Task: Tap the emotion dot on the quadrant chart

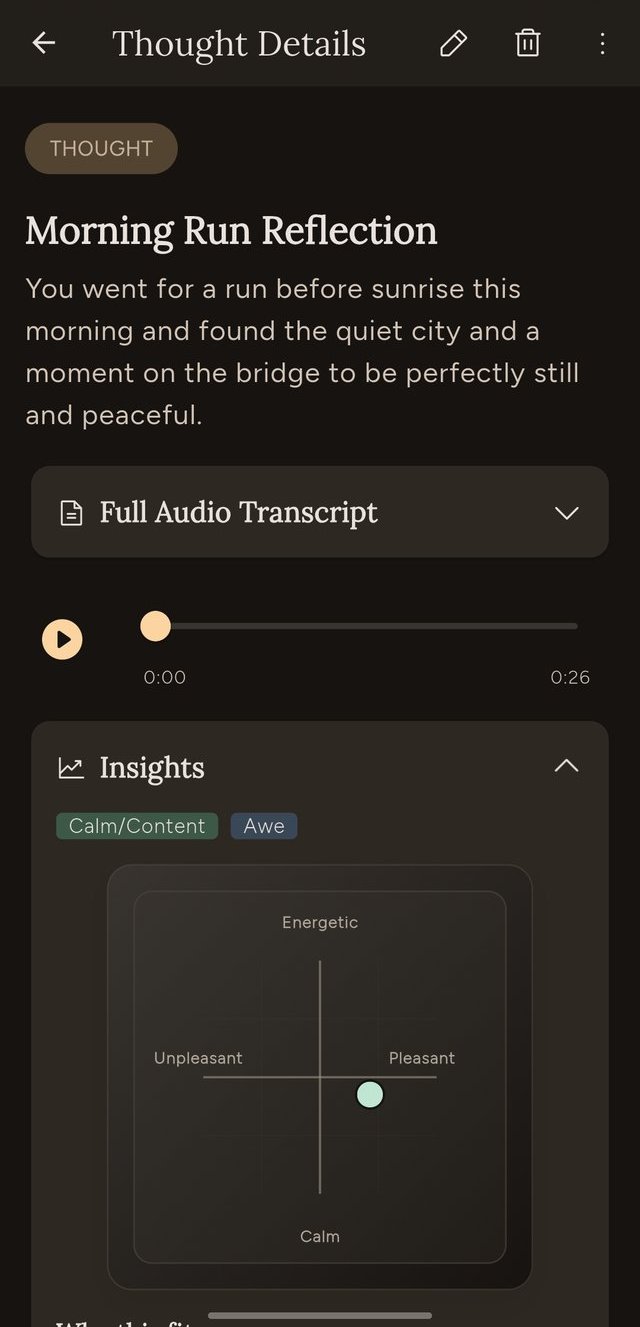Action: pyautogui.click(x=369, y=1094)
